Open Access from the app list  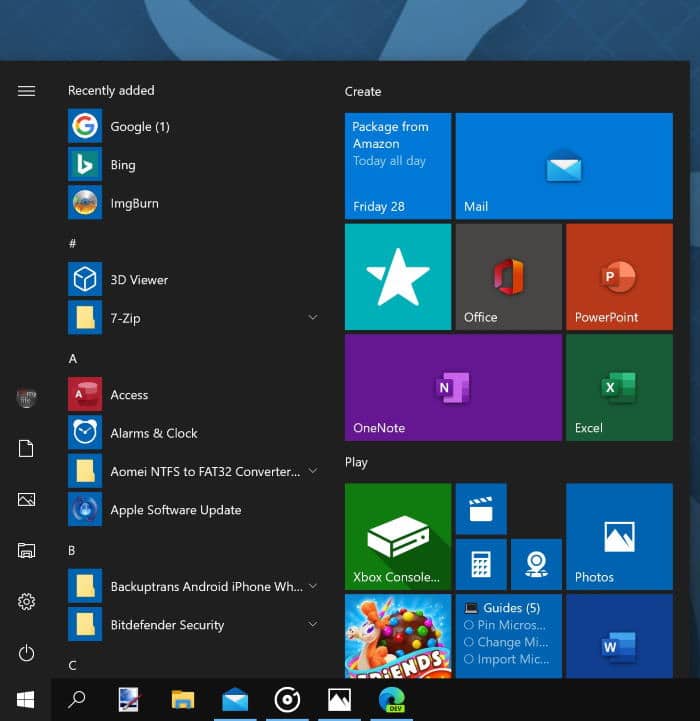pos(193,395)
